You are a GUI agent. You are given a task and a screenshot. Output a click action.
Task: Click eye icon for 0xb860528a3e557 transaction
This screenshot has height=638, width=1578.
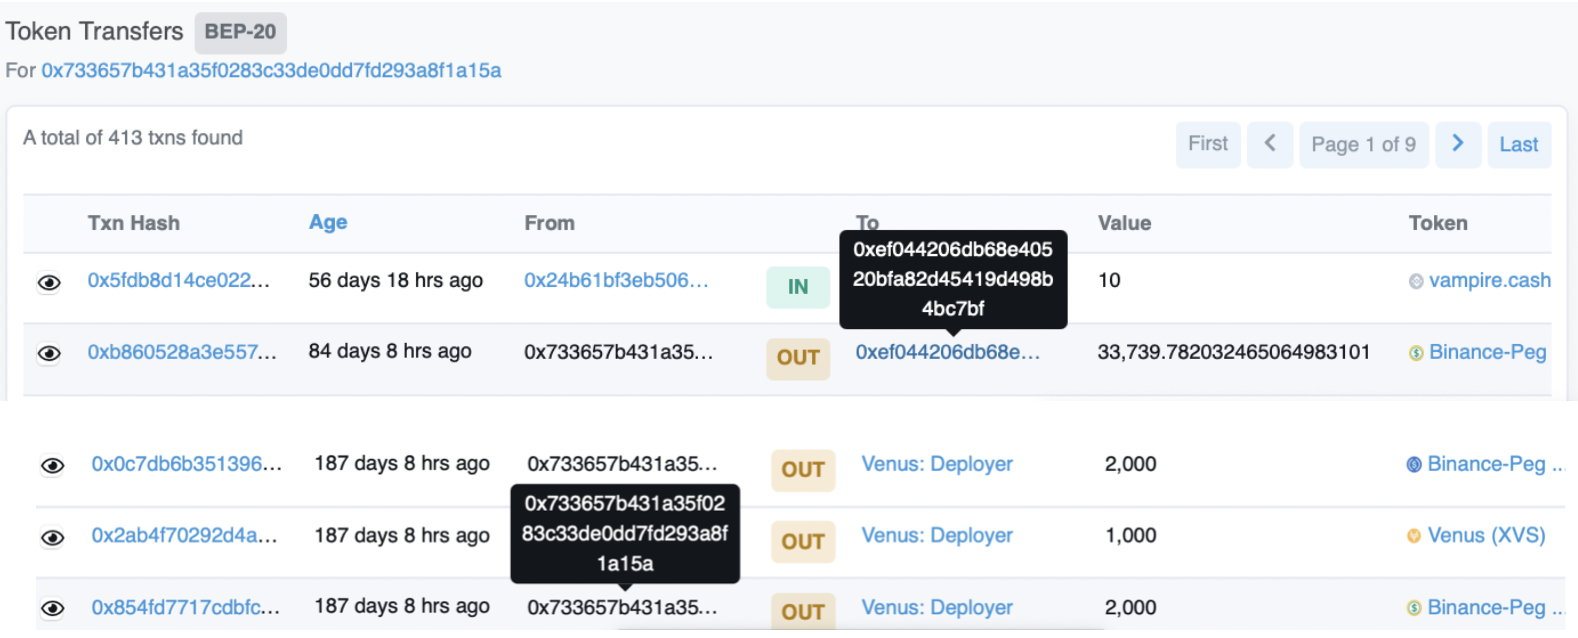coord(49,354)
